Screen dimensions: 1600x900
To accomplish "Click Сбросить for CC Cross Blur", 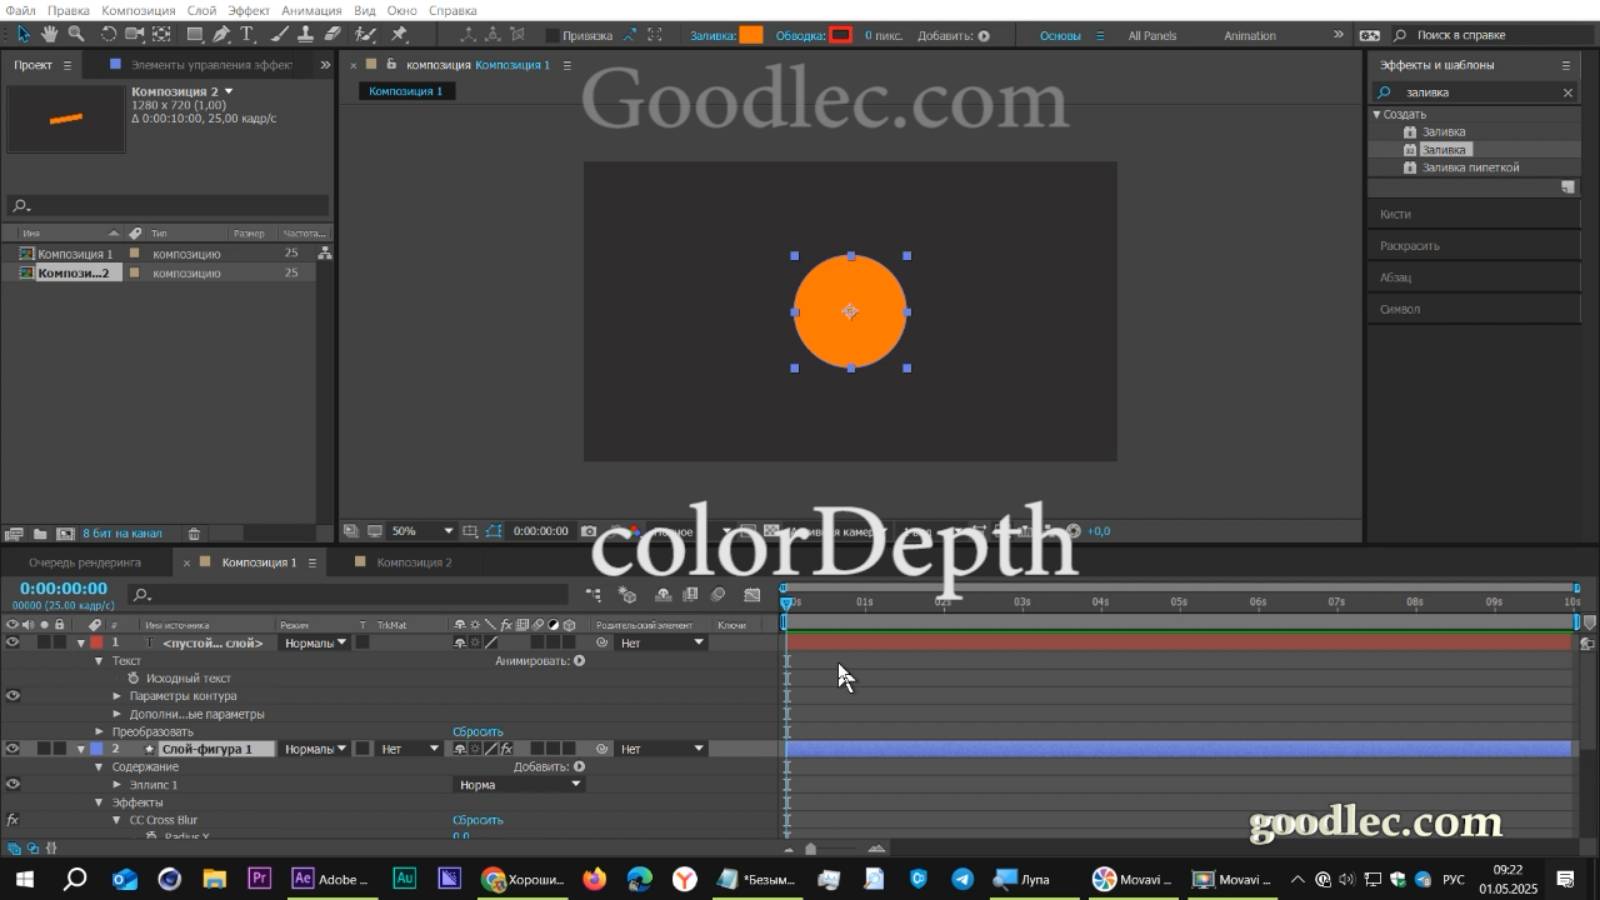I will 478,819.
